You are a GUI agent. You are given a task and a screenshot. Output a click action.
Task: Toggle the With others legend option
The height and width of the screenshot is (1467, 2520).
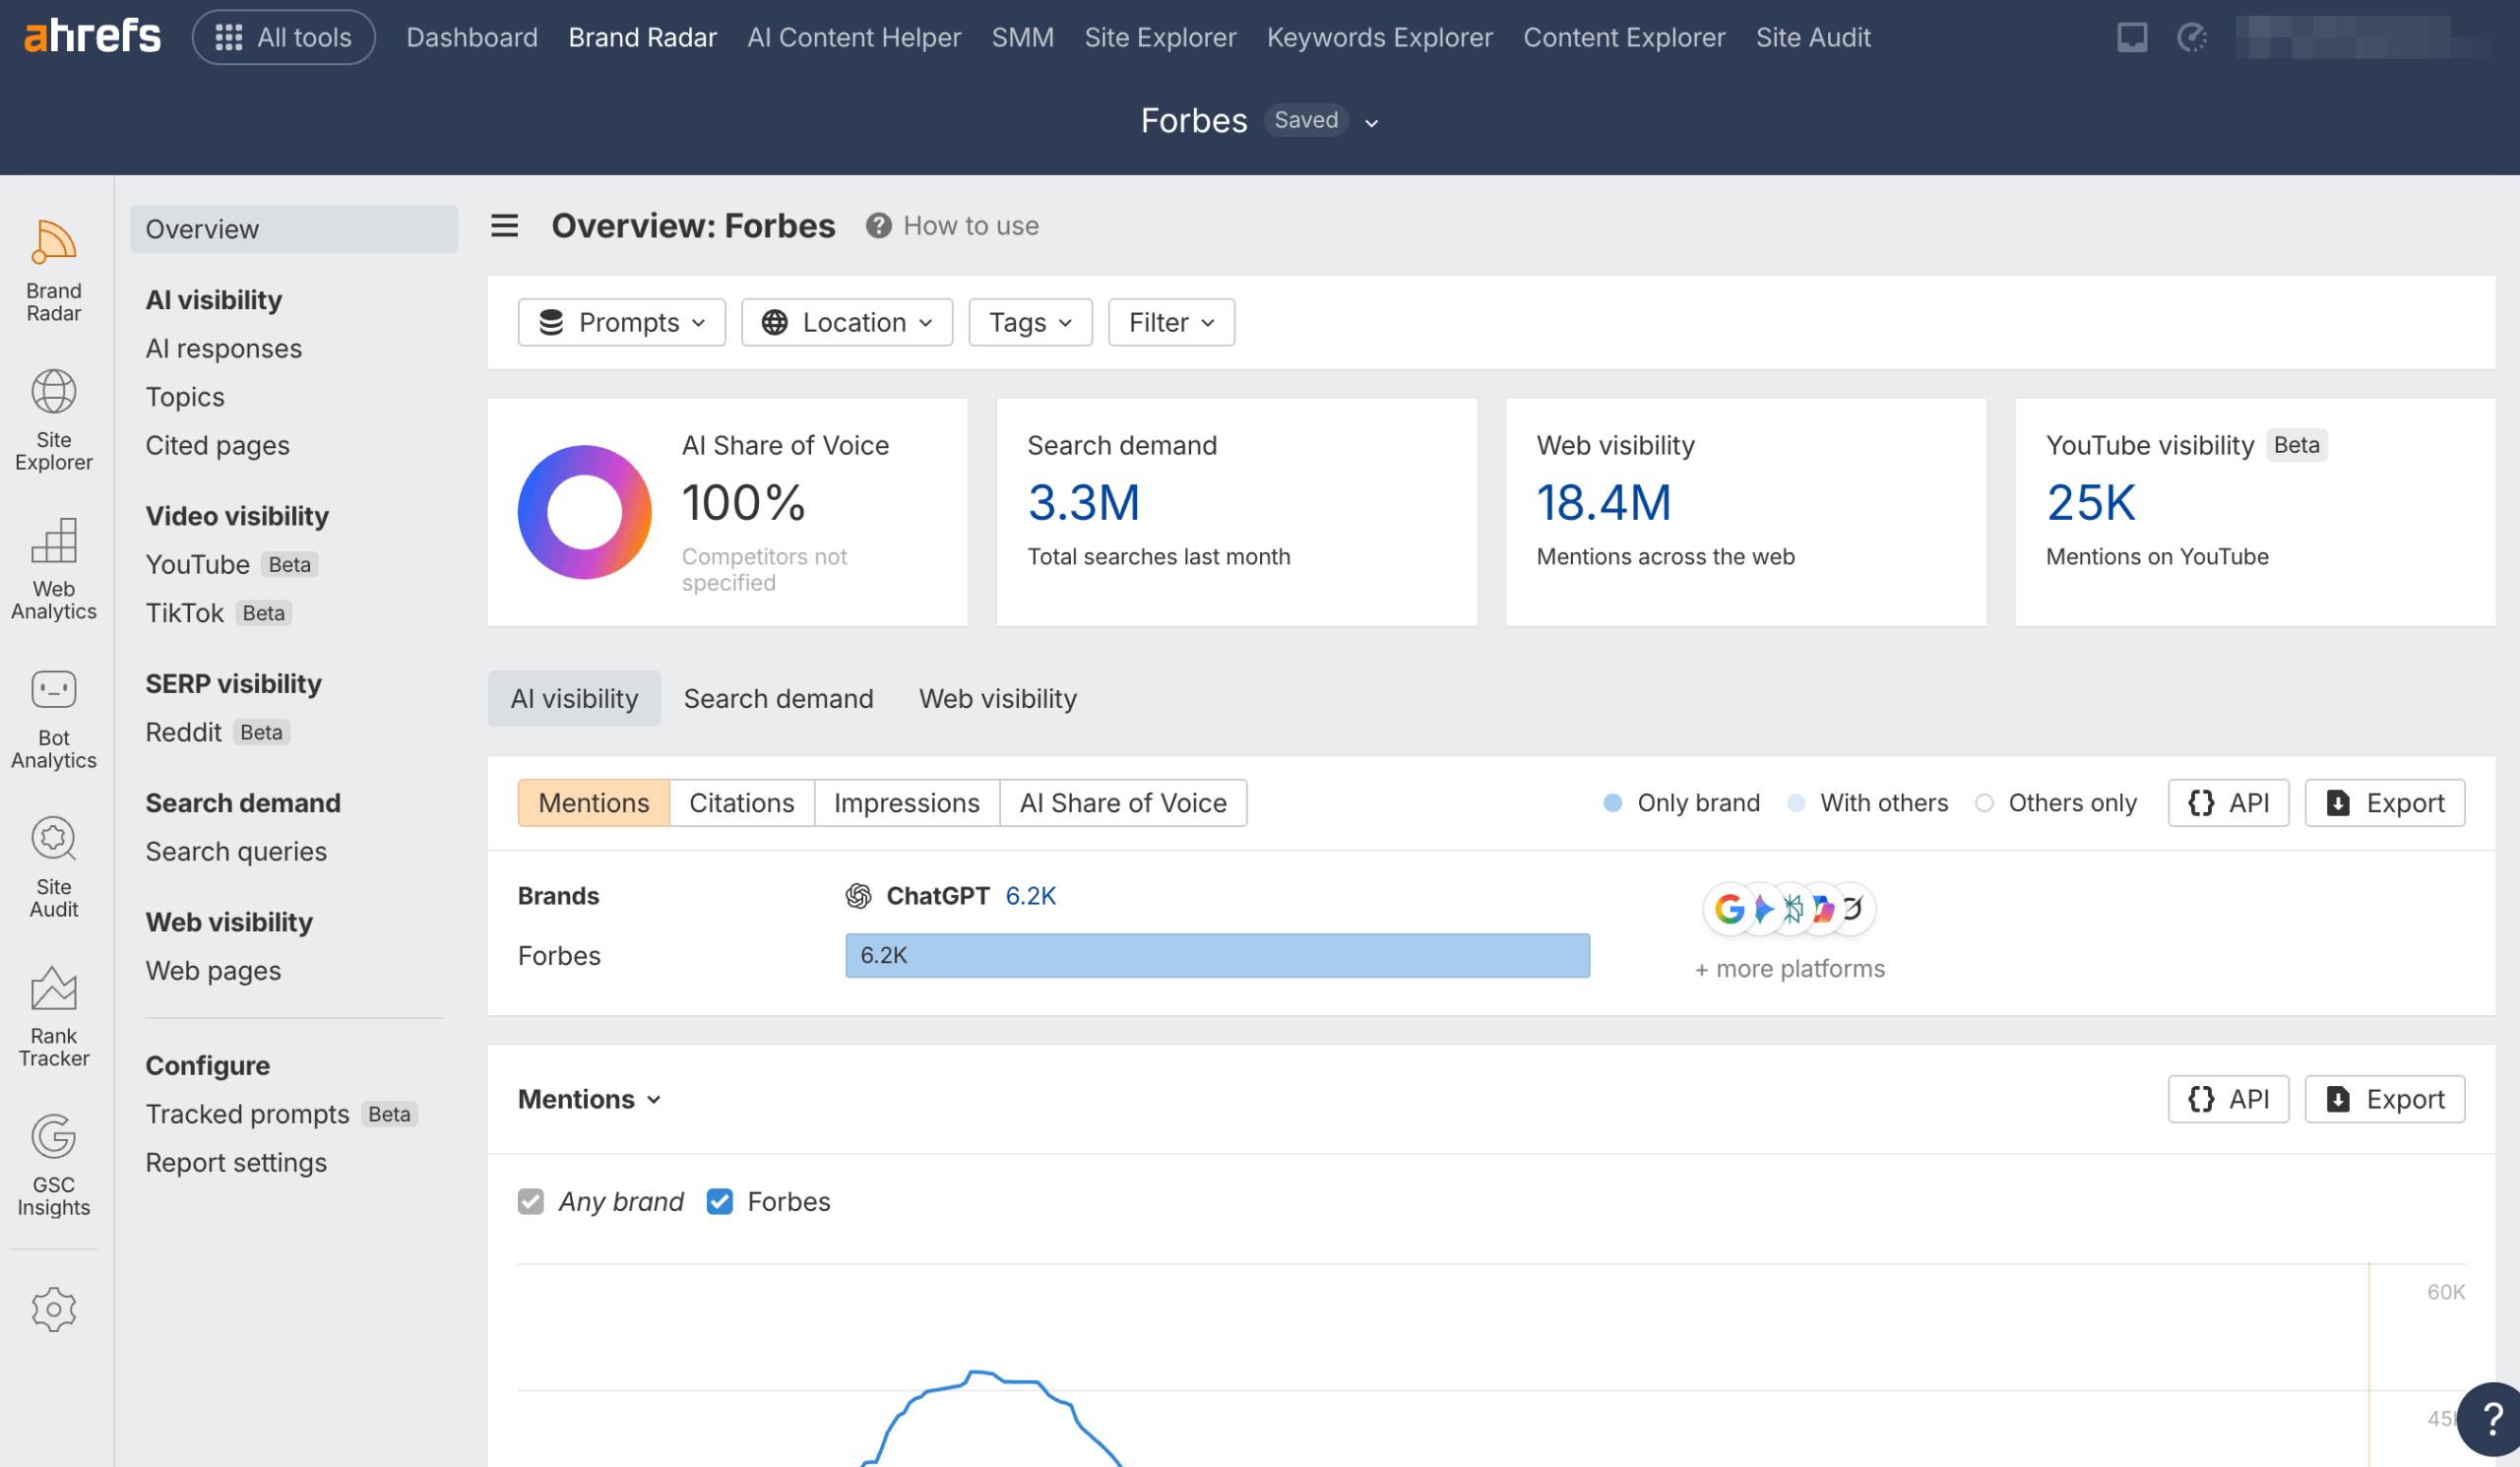coord(1867,803)
